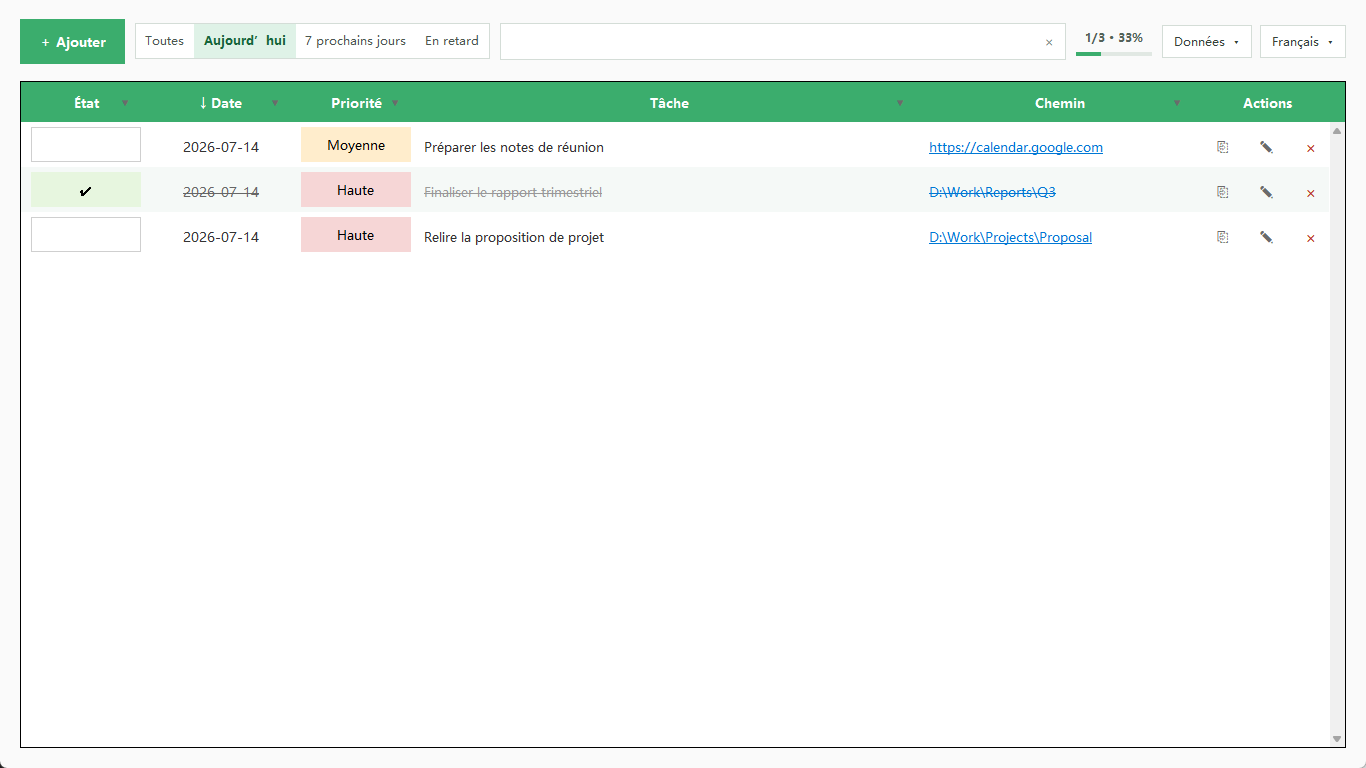Click the struck-through date of 'Finaliser le rapport'
The width and height of the screenshot is (1366, 768).
point(221,192)
